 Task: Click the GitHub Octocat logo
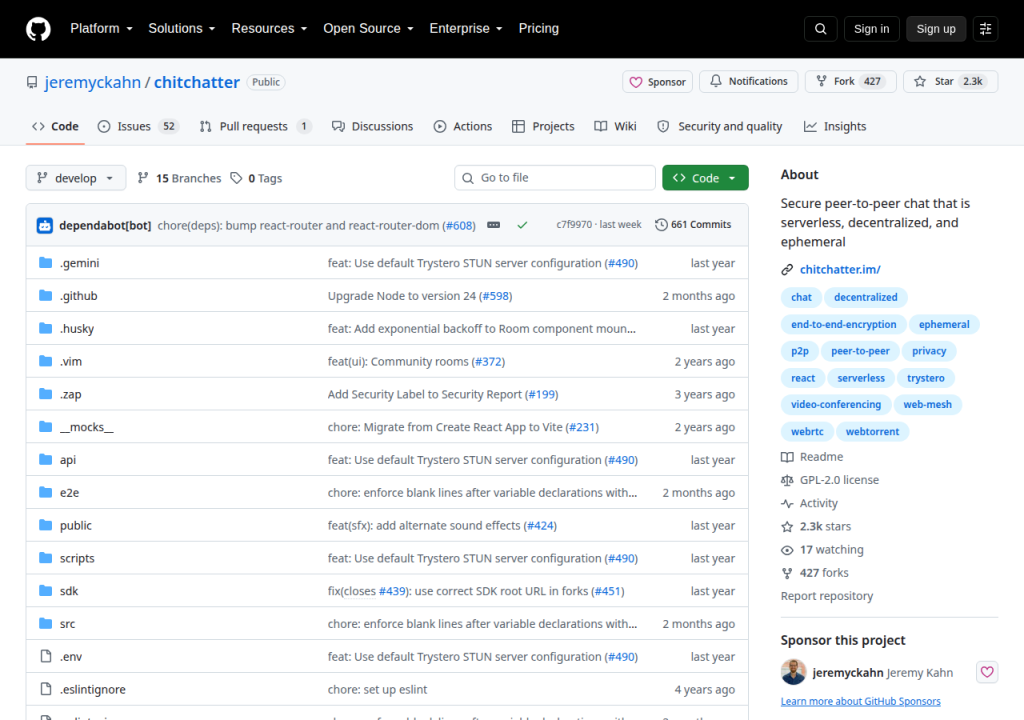pos(39,29)
